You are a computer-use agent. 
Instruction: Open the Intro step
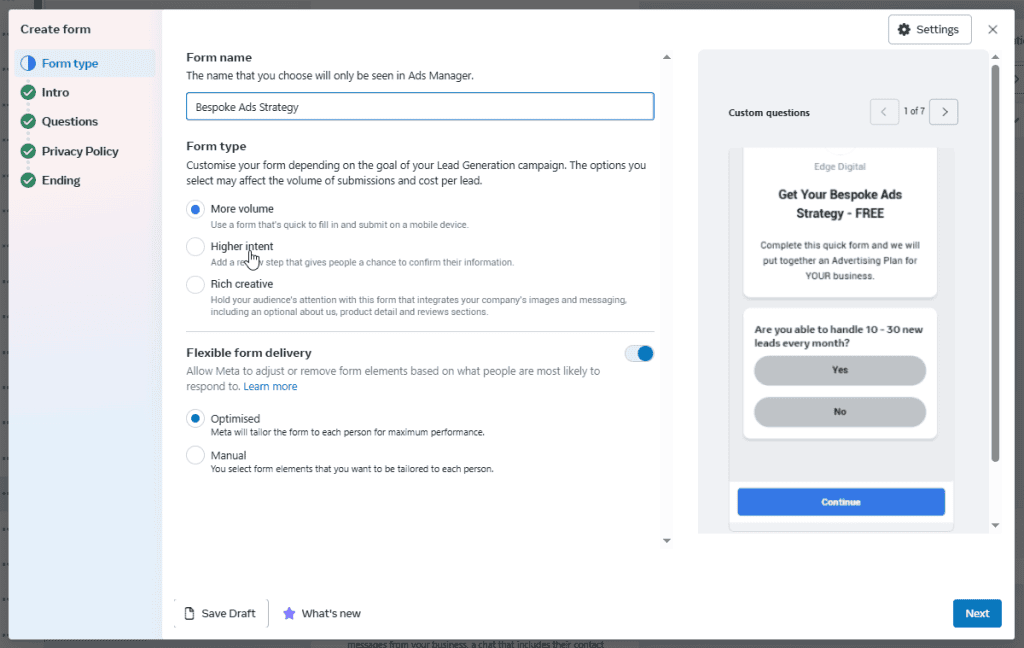point(55,92)
